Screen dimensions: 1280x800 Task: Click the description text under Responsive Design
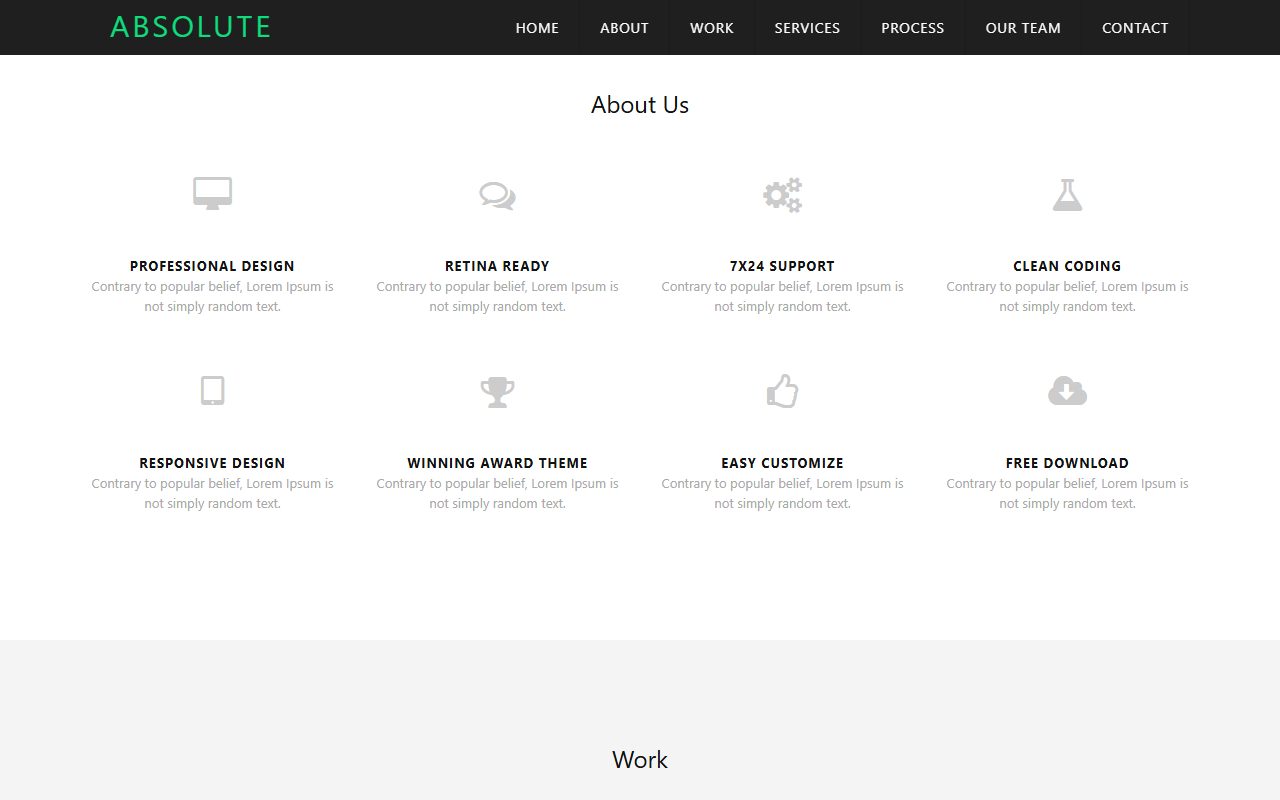[x=212, y=493]
